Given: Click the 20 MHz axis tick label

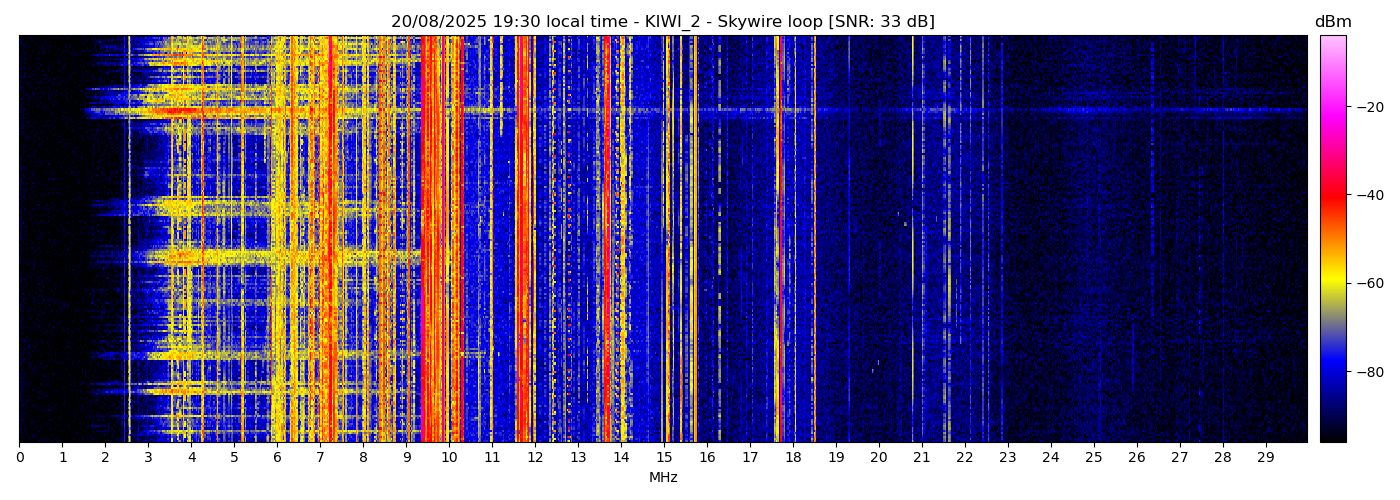Looking at the screenshot, I should (879, 458).
